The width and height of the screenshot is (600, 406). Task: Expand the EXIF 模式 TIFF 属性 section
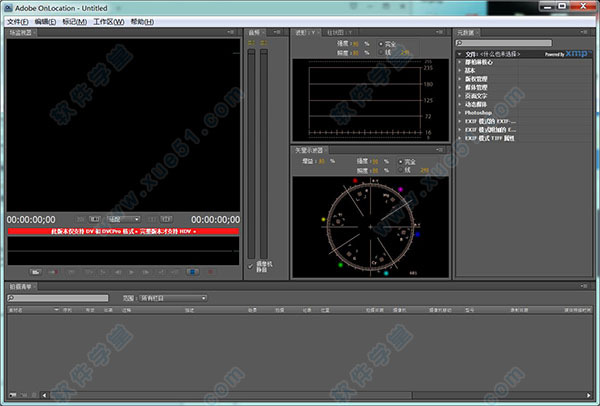click(460, 138)
